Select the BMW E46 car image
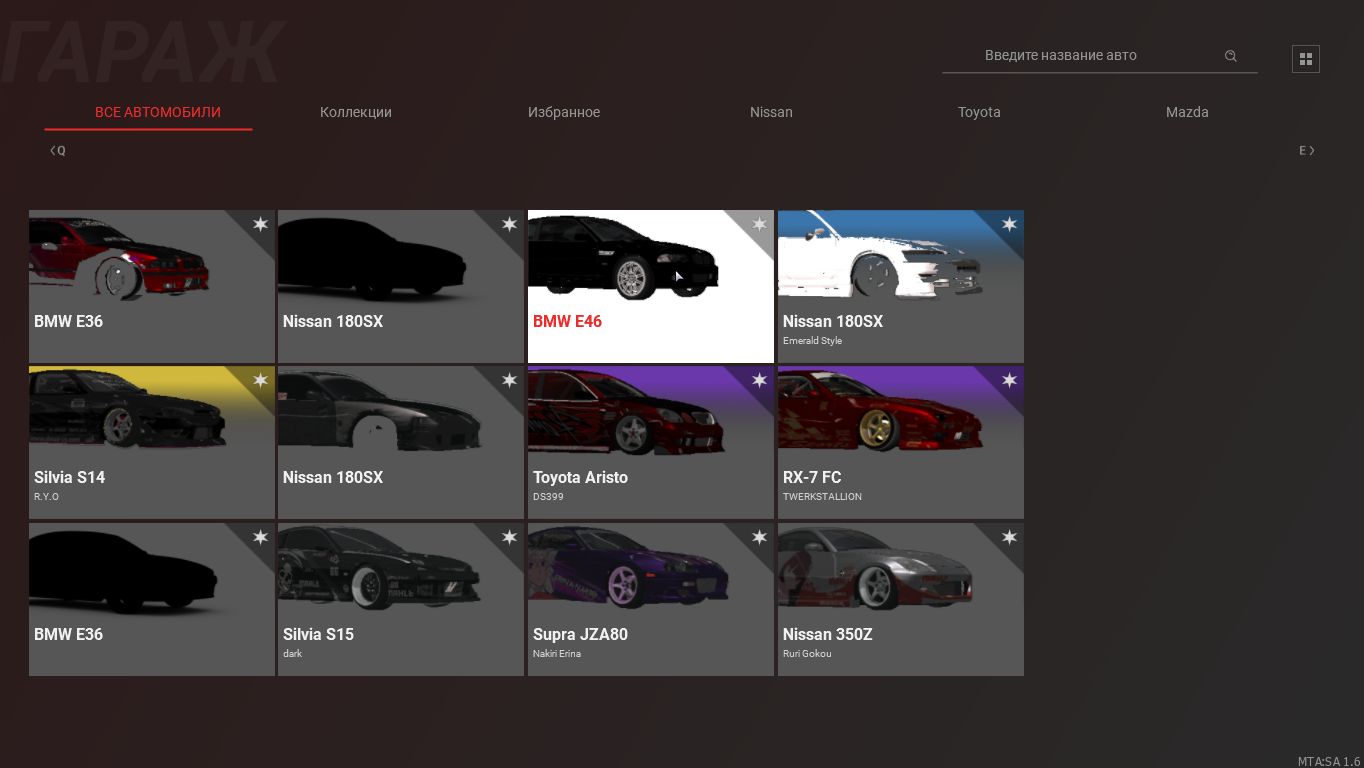The width and height of the screenshot is (1364, 768). [624, 257]
